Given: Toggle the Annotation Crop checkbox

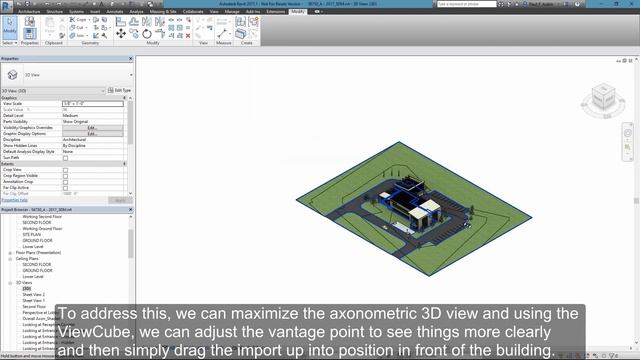Looking at the screenshot, I should click(65, 182).
